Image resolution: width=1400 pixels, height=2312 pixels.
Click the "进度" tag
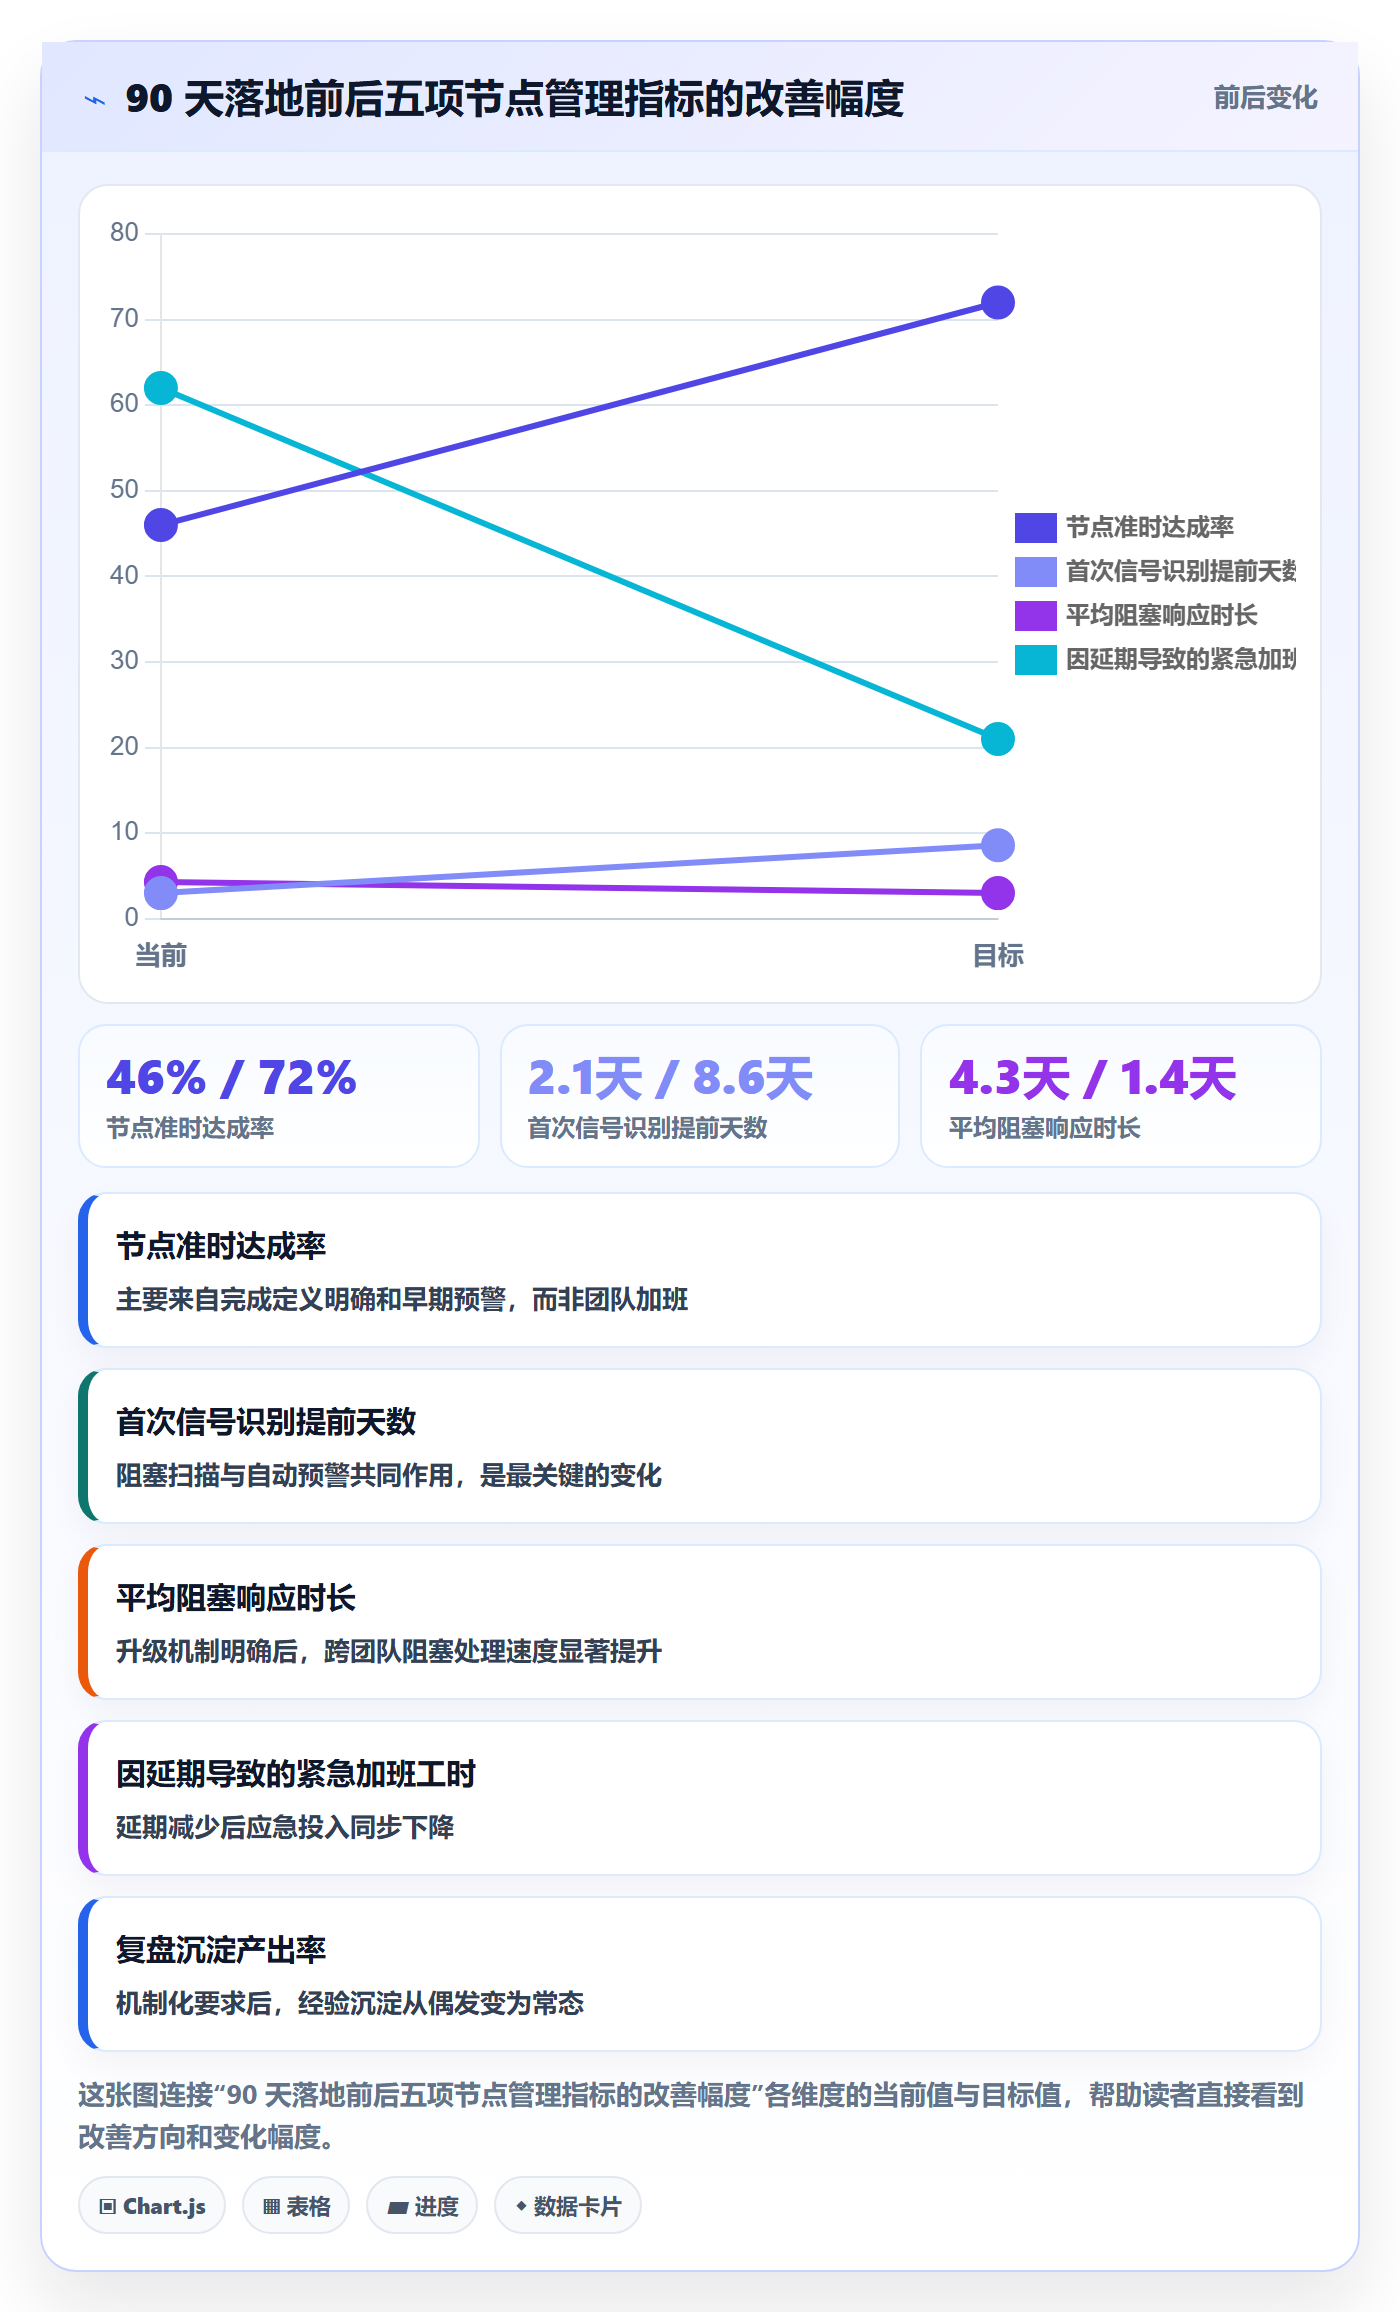pyautogui.click(x=422, y=2206)
